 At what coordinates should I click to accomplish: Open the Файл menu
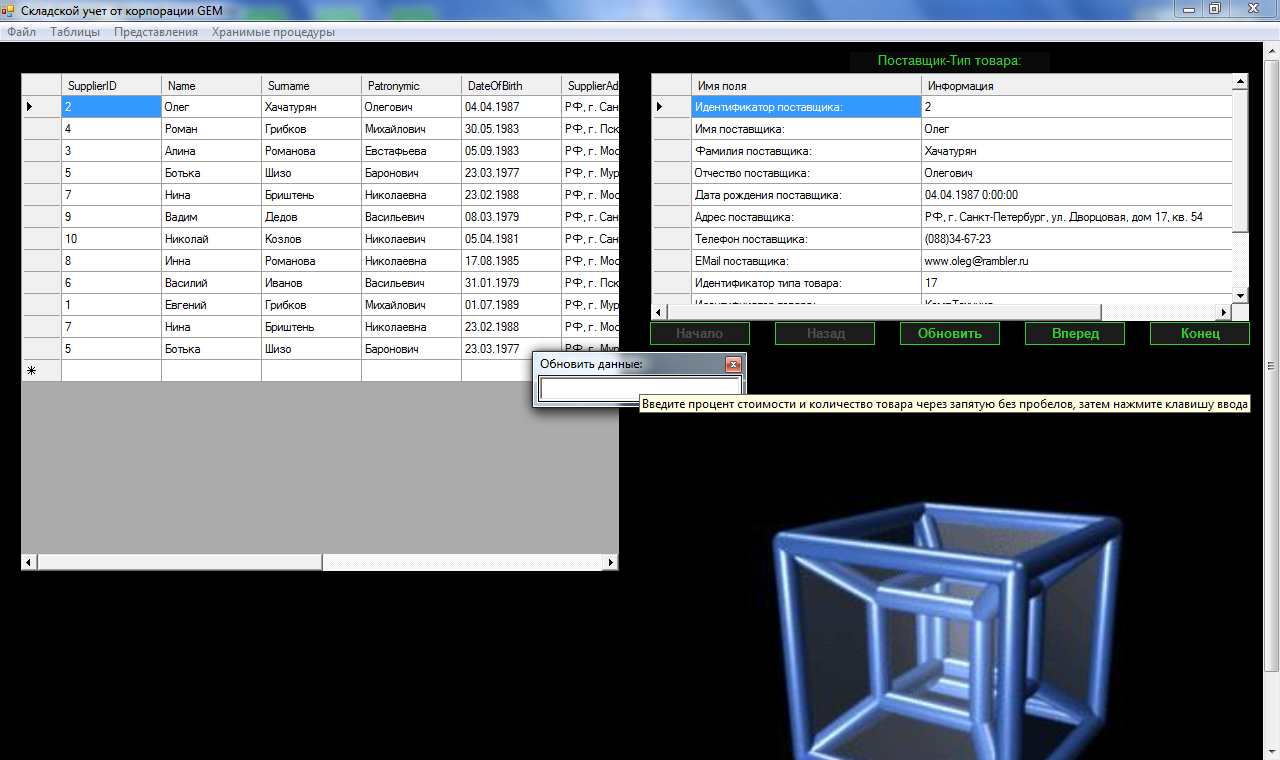21,32
